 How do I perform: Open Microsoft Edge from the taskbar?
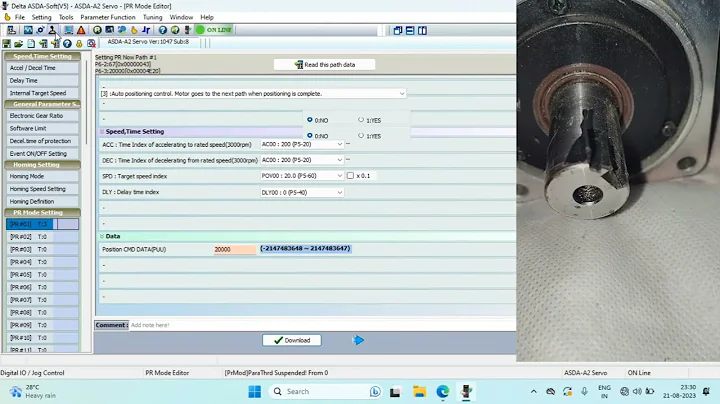(443, 392)
